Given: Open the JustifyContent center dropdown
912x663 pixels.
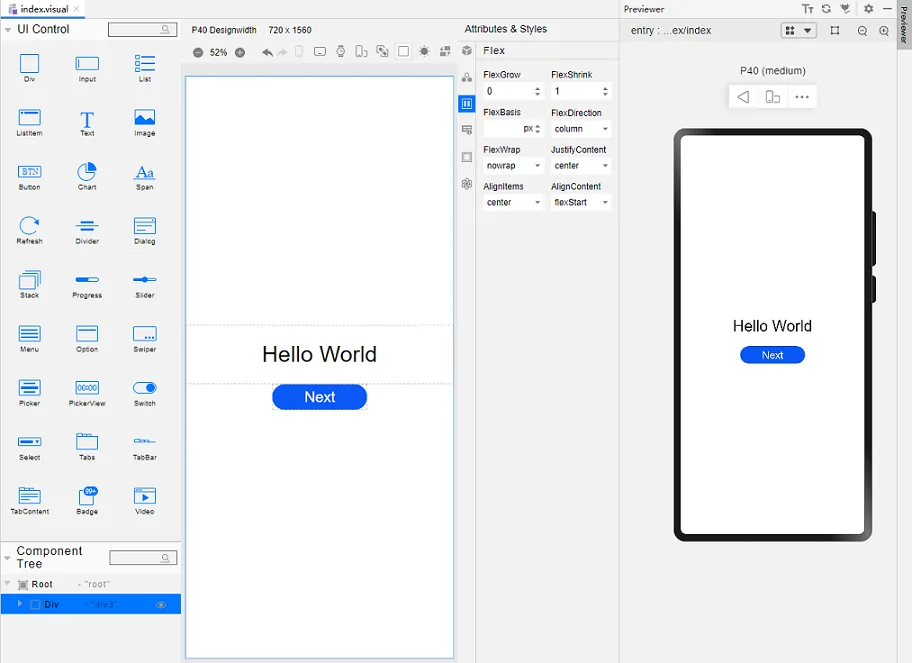Looking at the screenshot, I should pos(580,166).
